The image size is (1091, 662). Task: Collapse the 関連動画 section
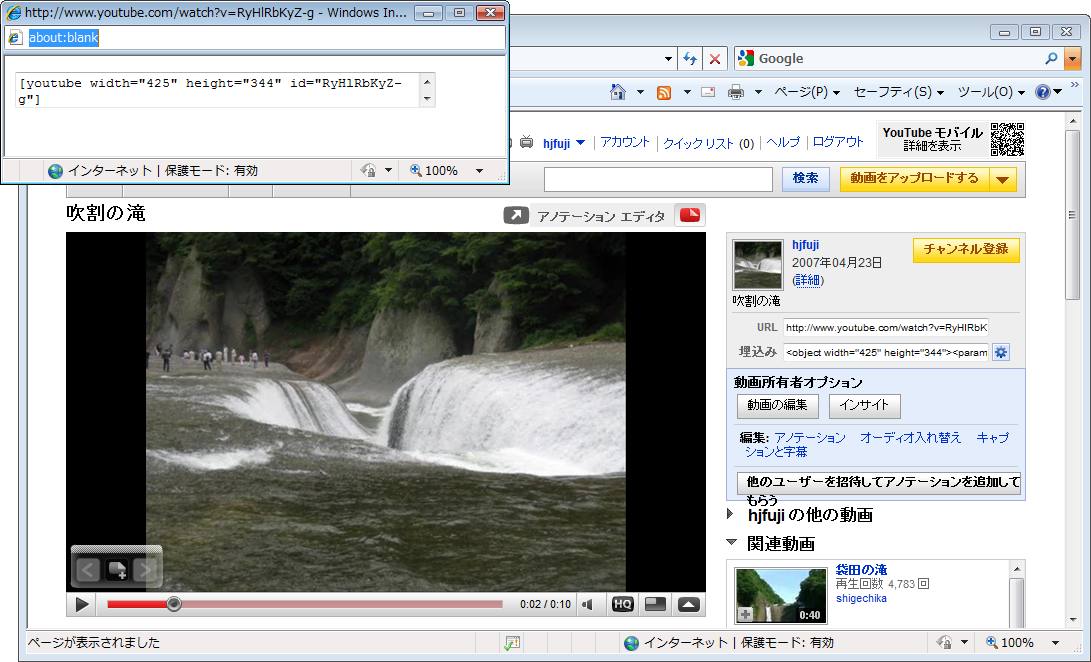(731, 542)
